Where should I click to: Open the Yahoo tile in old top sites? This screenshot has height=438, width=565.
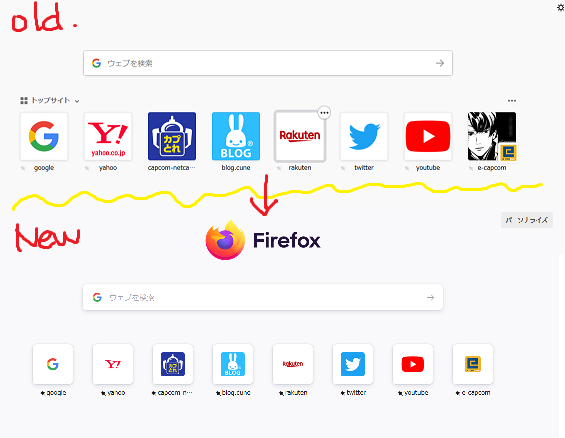[108, 136]
